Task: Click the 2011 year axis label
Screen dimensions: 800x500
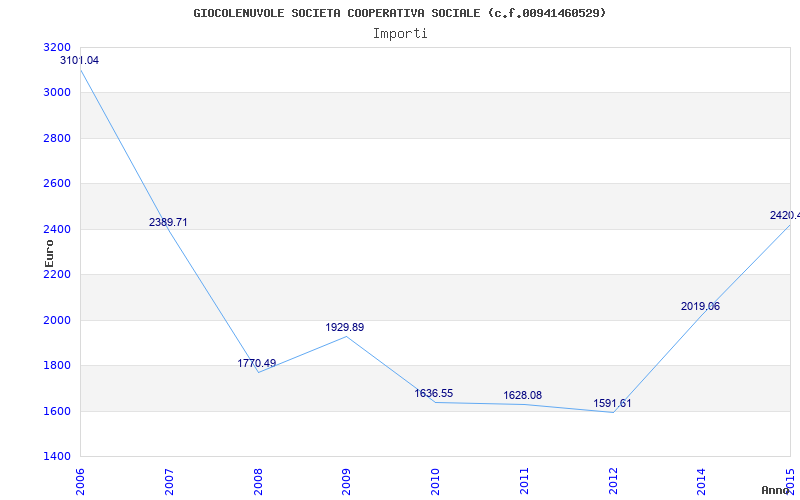Action: (524, 482)
